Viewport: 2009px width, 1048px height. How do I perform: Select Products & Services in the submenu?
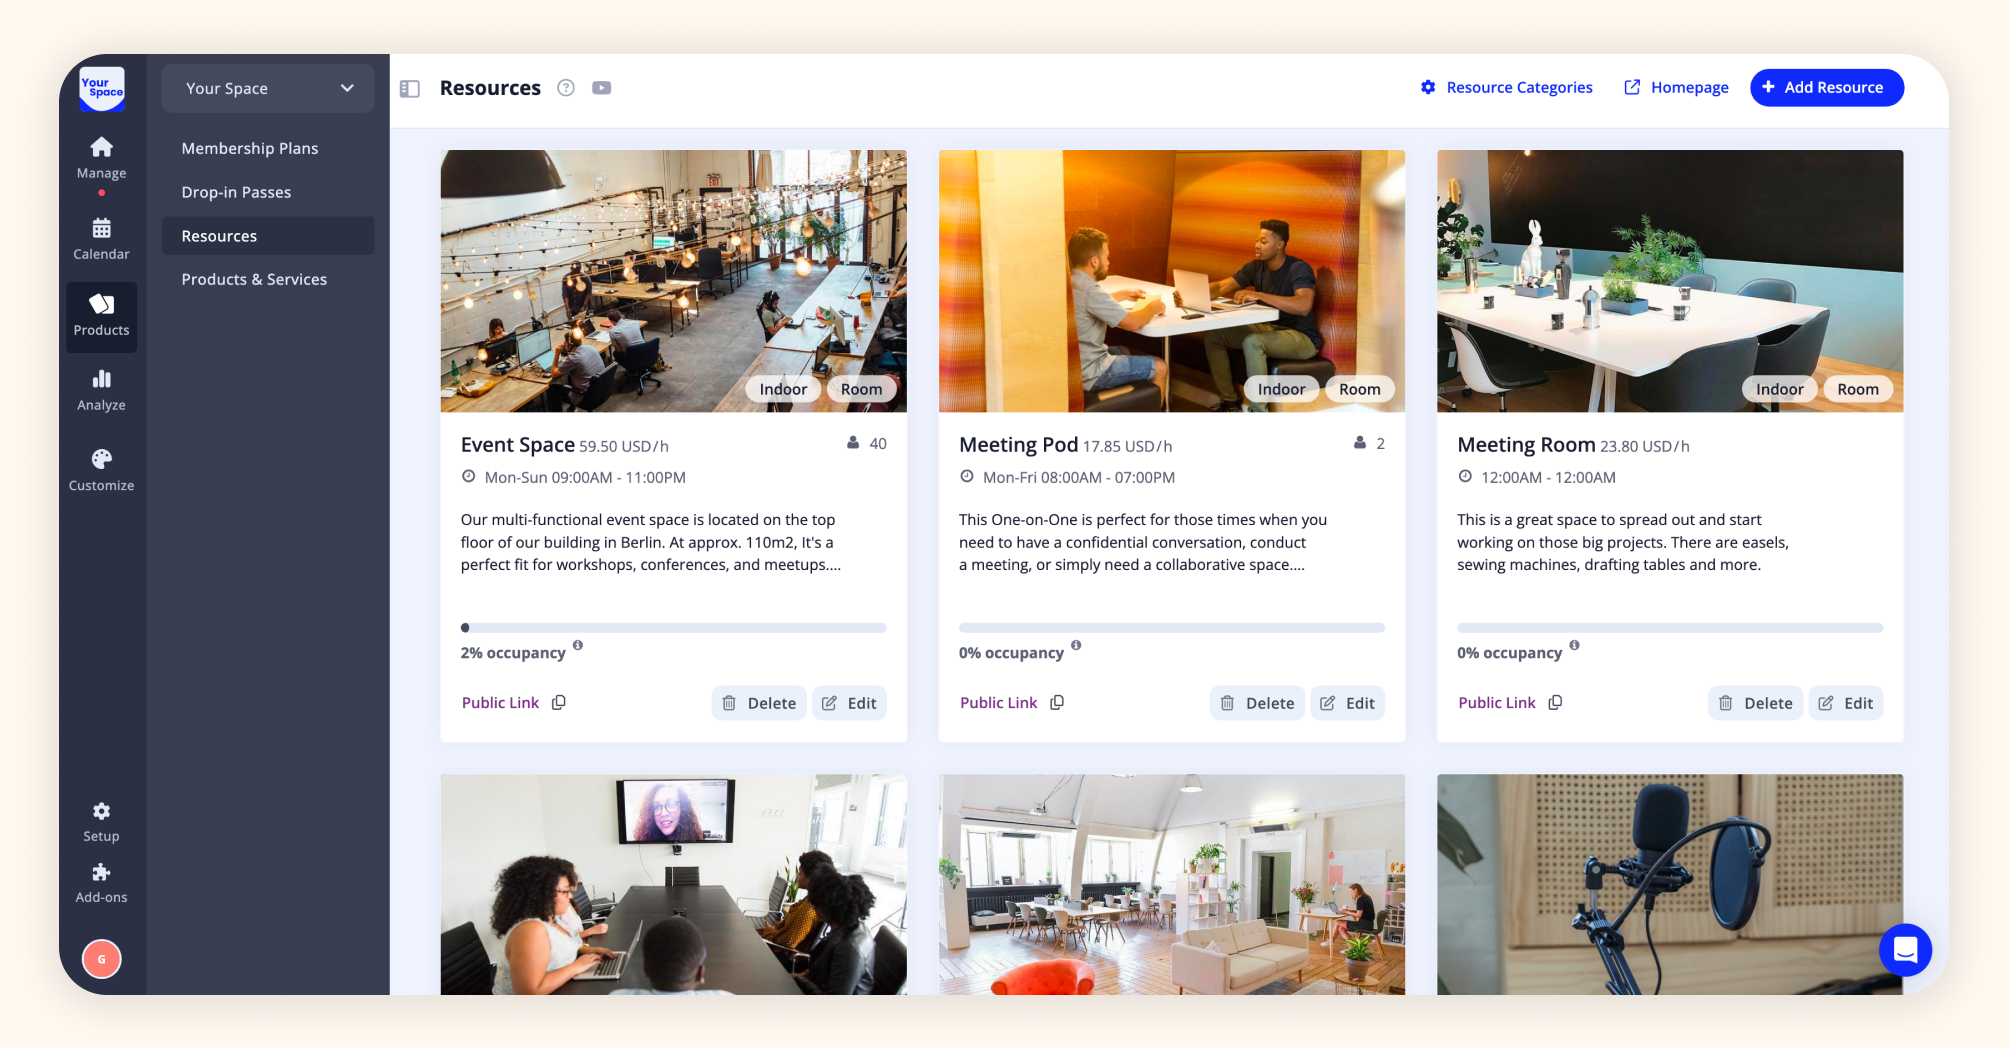click(254, 279)
